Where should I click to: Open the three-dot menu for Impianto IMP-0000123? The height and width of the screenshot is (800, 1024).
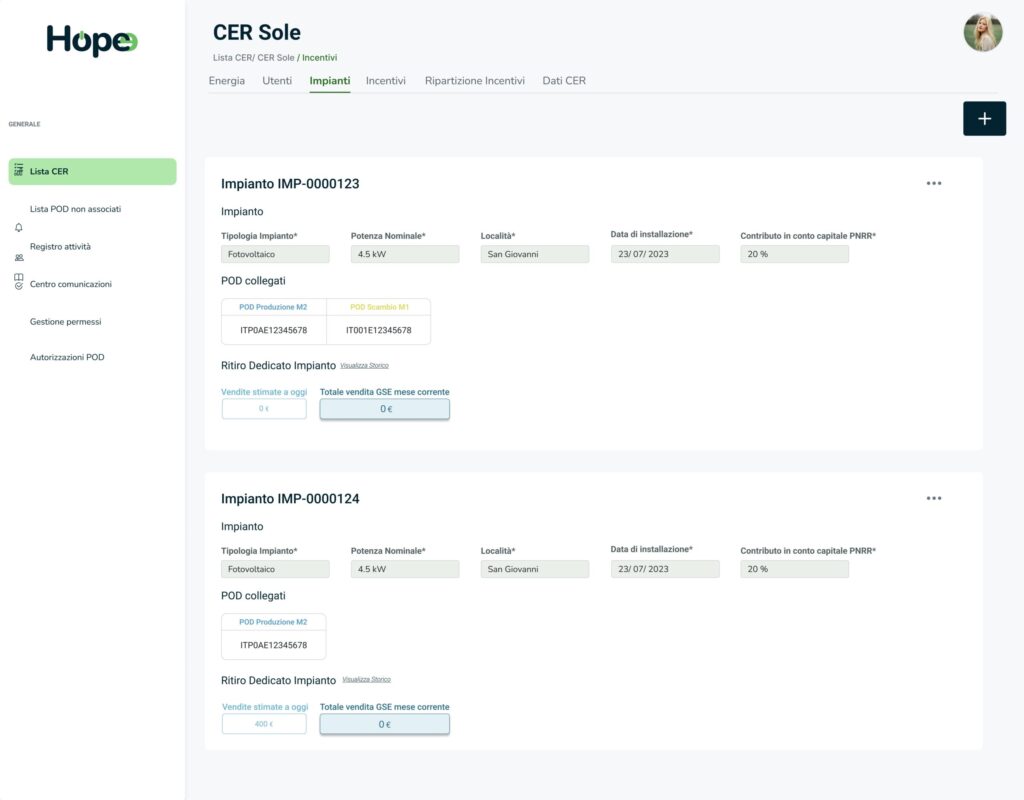pos(933,183)
